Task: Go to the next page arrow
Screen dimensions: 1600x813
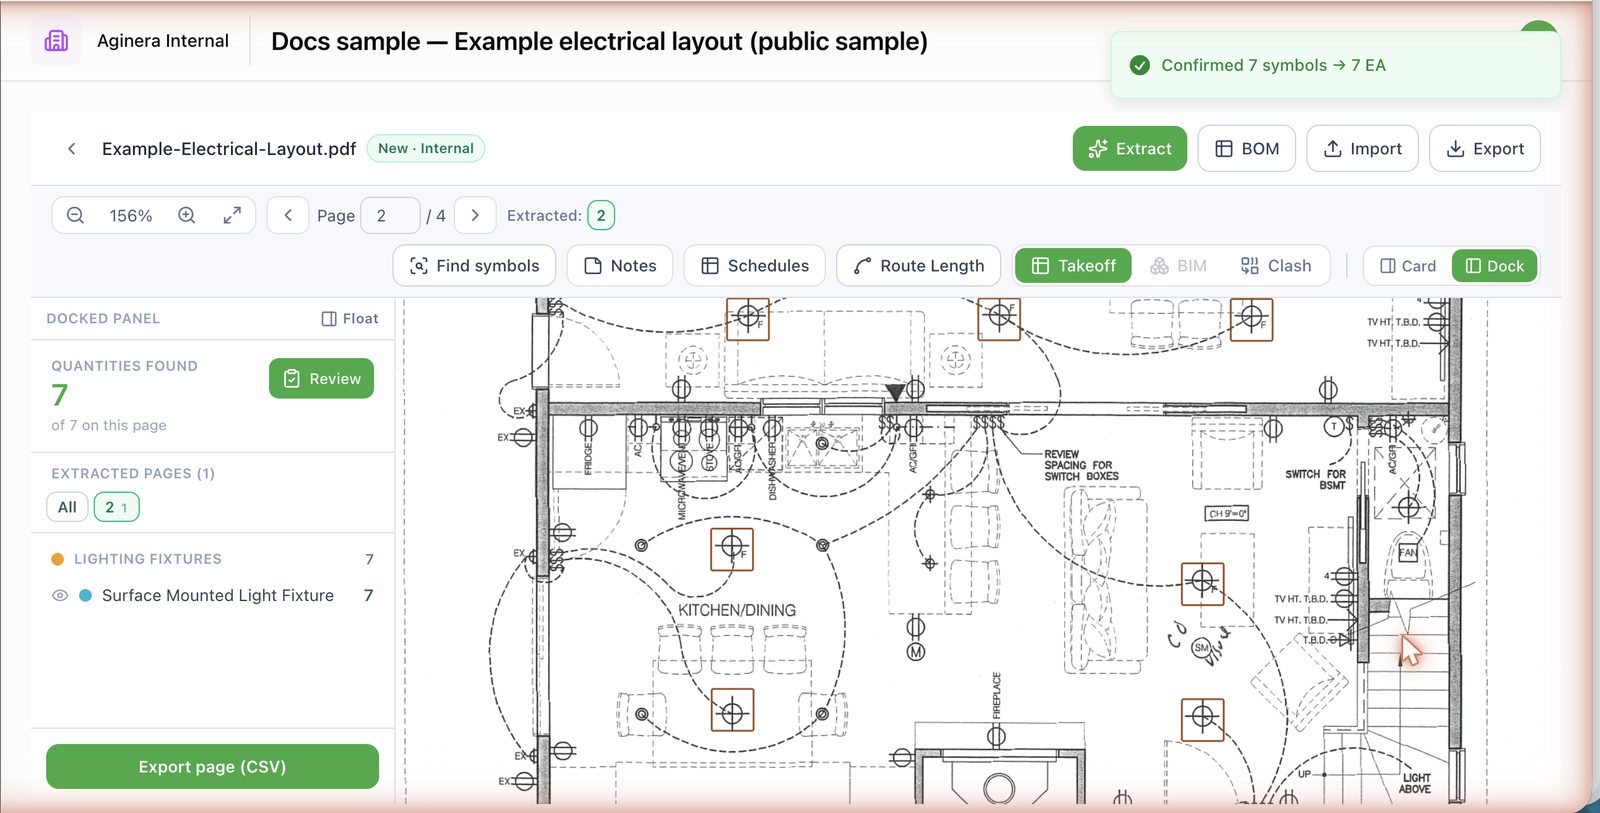Action: (475, 215)
